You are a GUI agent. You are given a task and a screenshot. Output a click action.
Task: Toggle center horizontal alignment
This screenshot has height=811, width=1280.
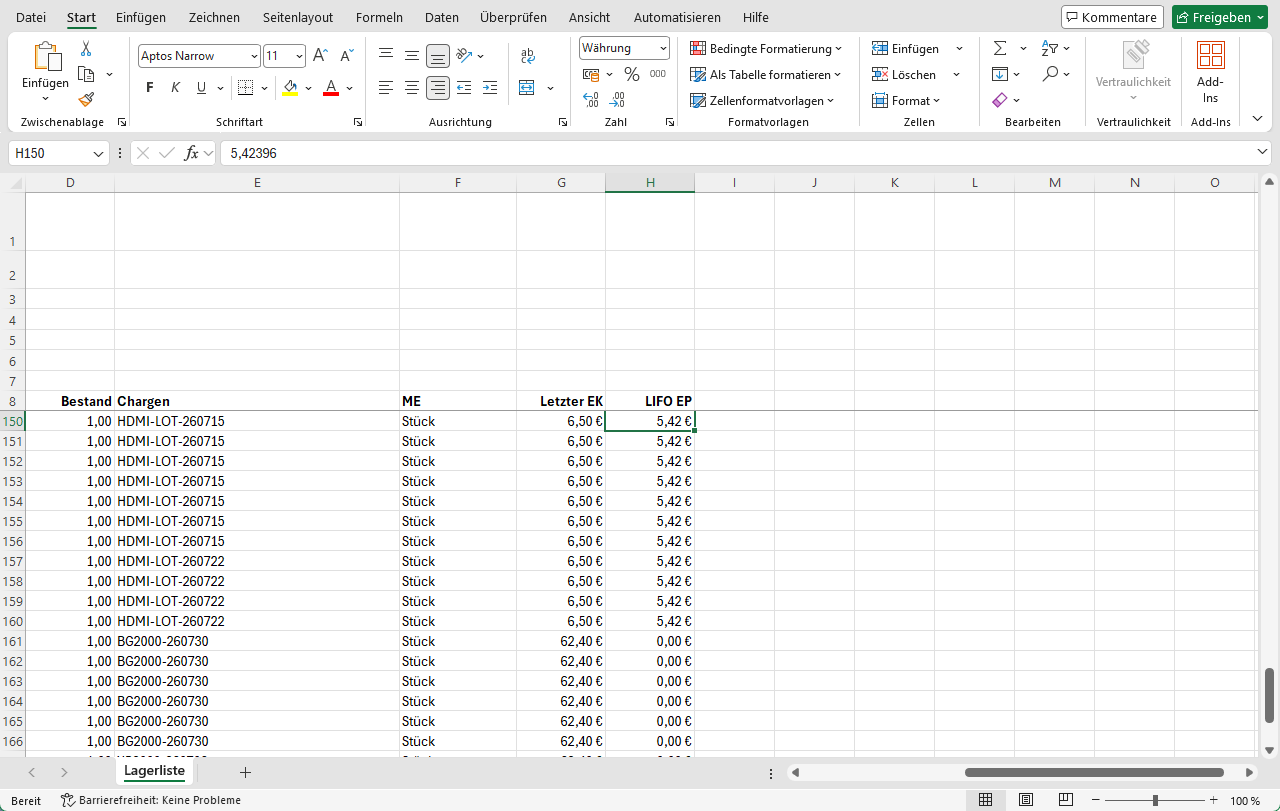[x=412, y=88]
